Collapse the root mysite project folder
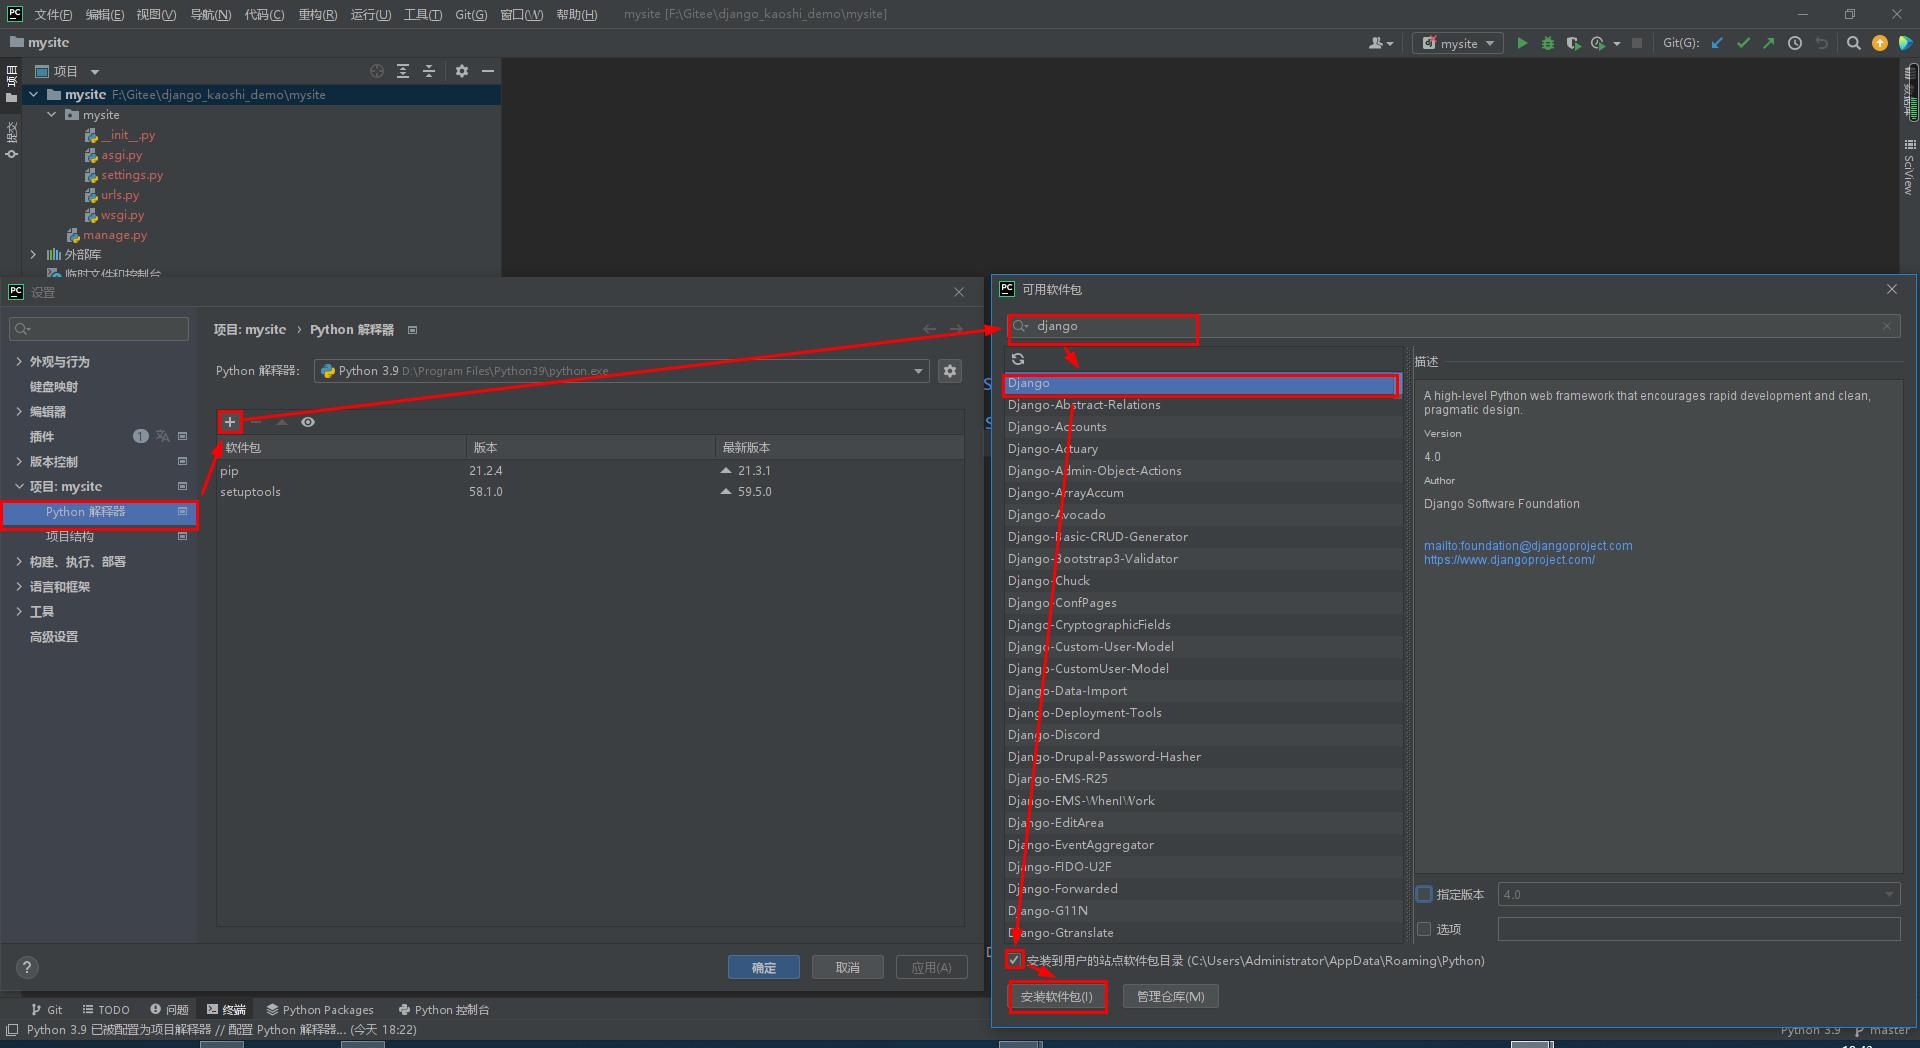This screenshot has width=1920, height=1048. (x=34, y=94)
